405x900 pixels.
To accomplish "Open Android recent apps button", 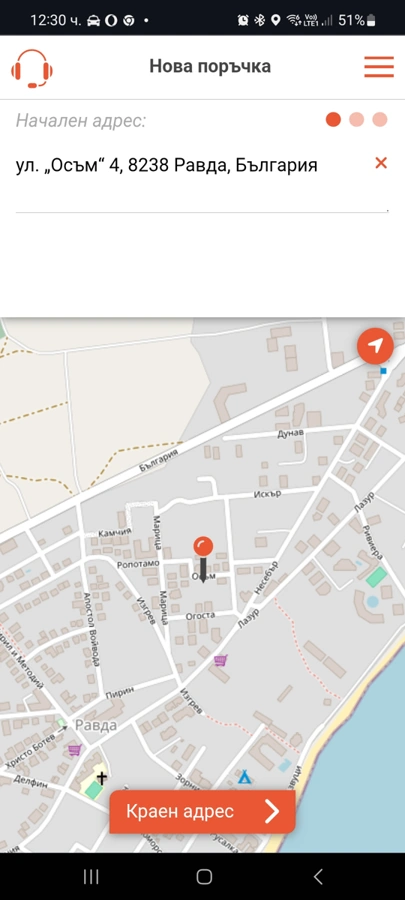I will [91, 876].
